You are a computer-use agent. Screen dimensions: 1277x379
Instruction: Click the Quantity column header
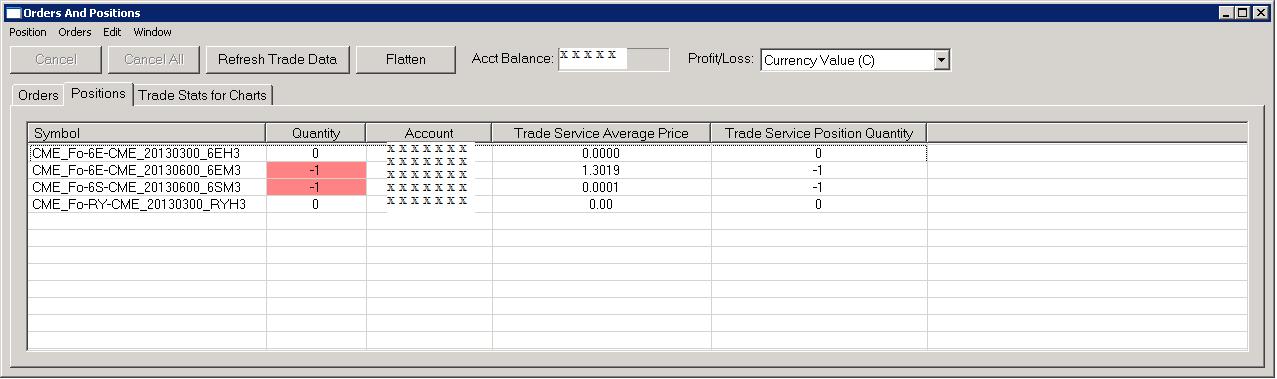316,133
